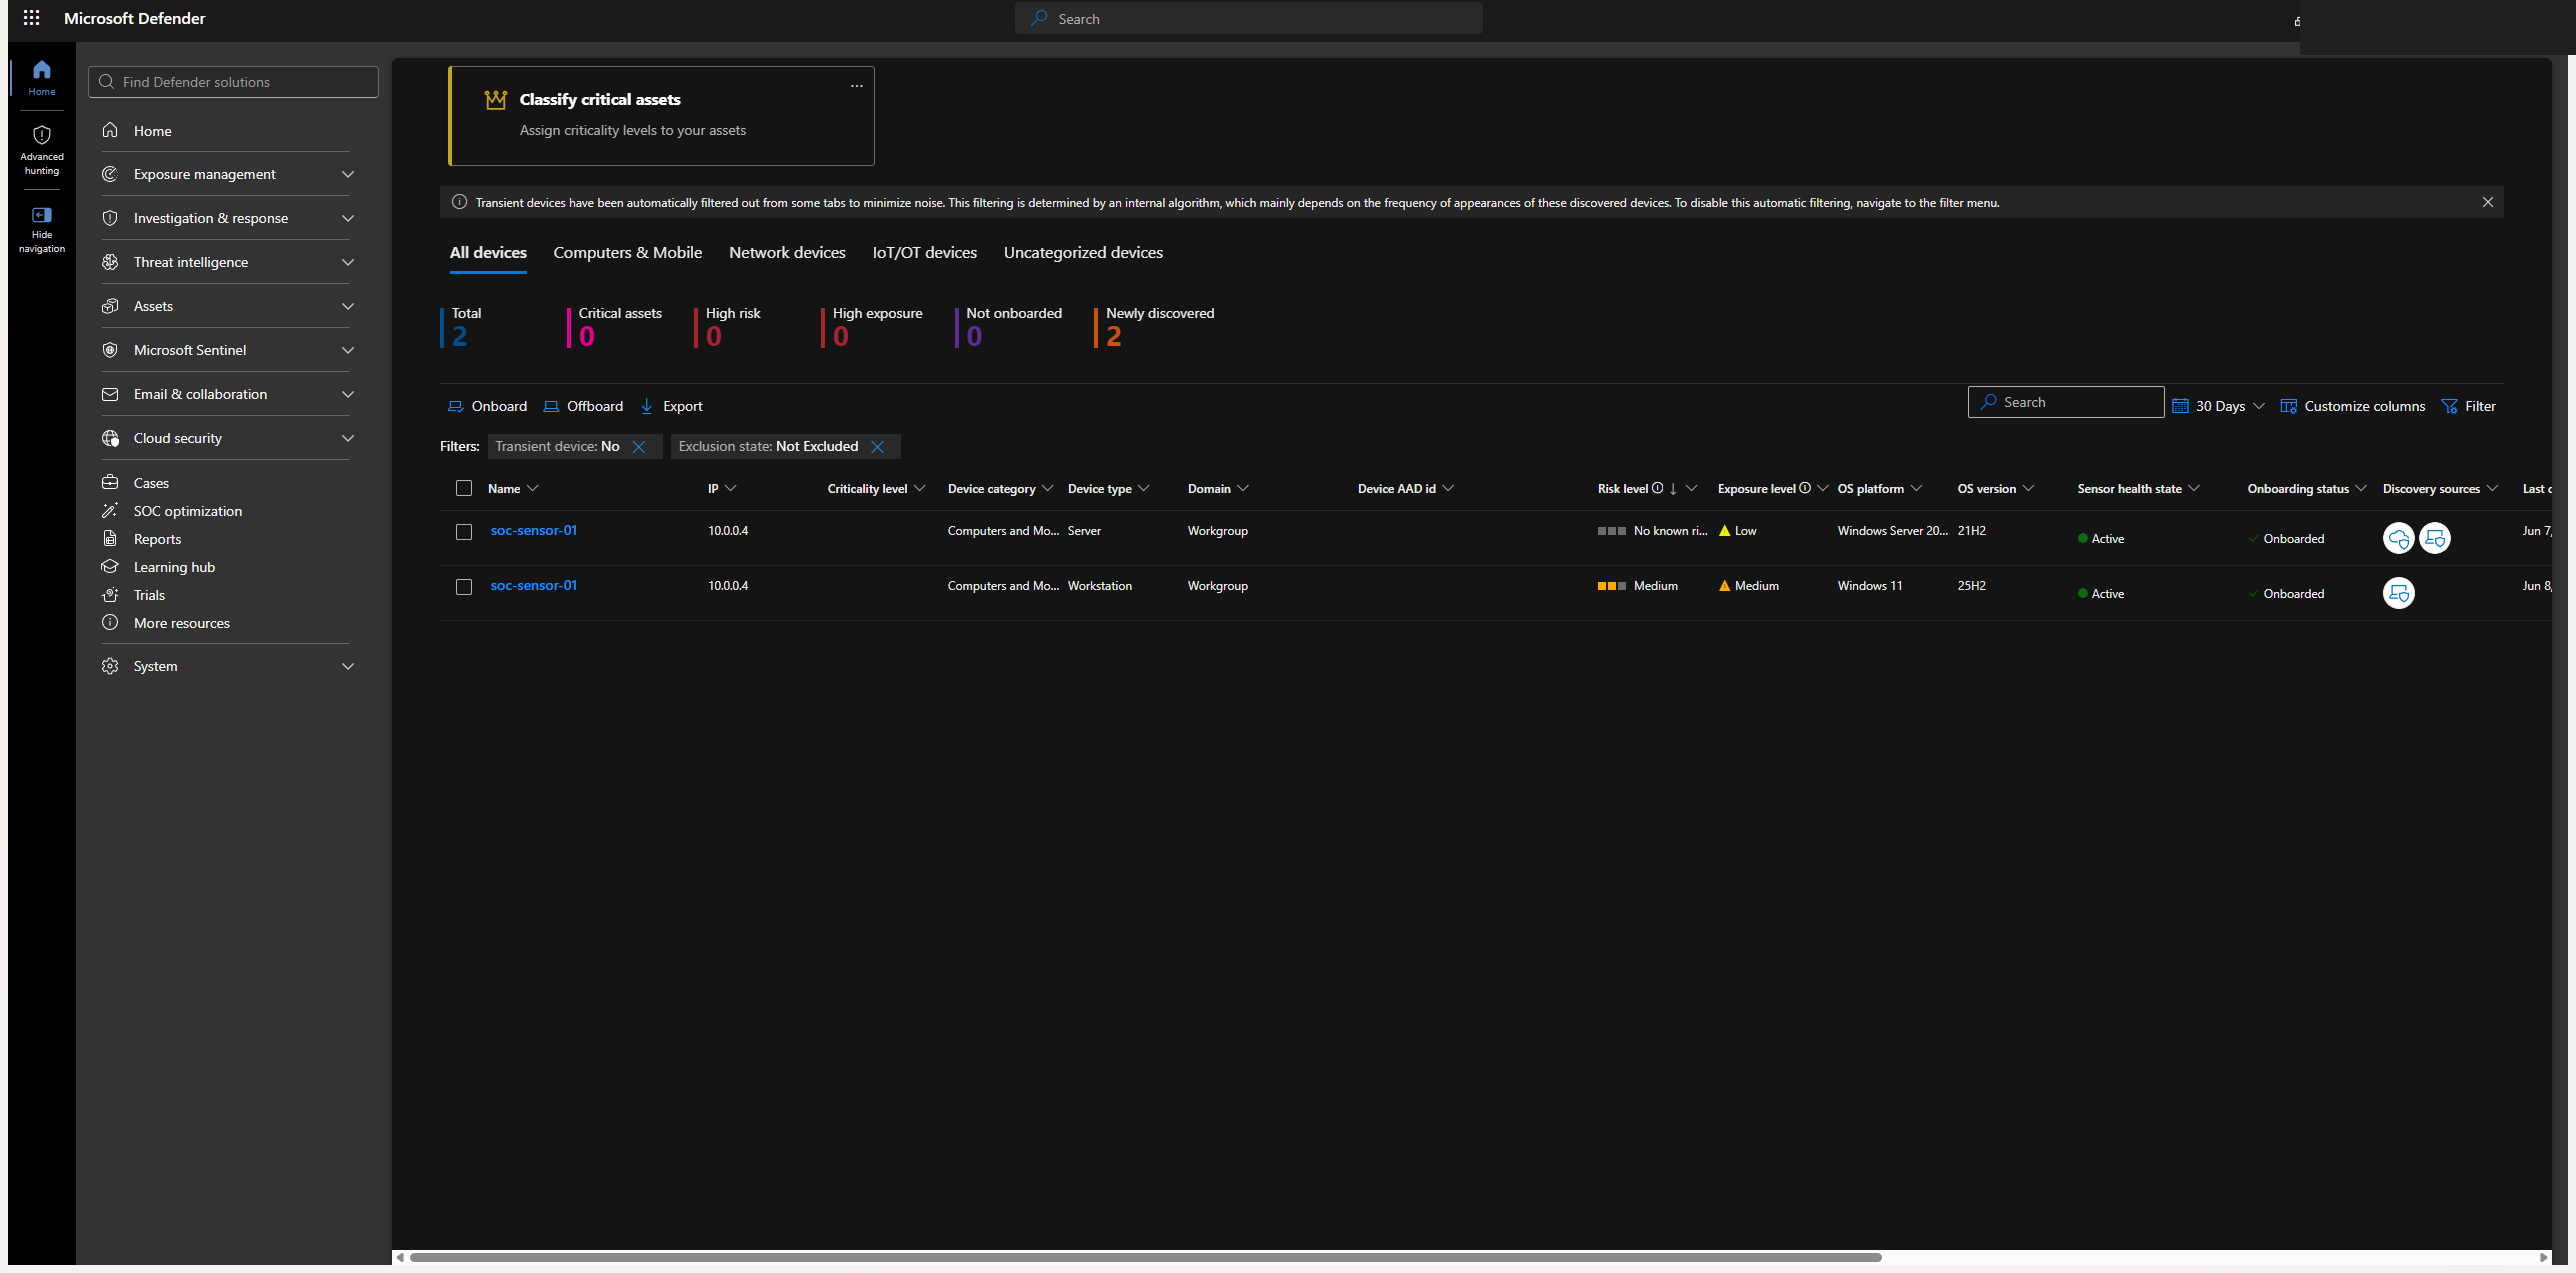Click the Find Defender solutions search box
Screen dimensions: 2576x1273
233,82
